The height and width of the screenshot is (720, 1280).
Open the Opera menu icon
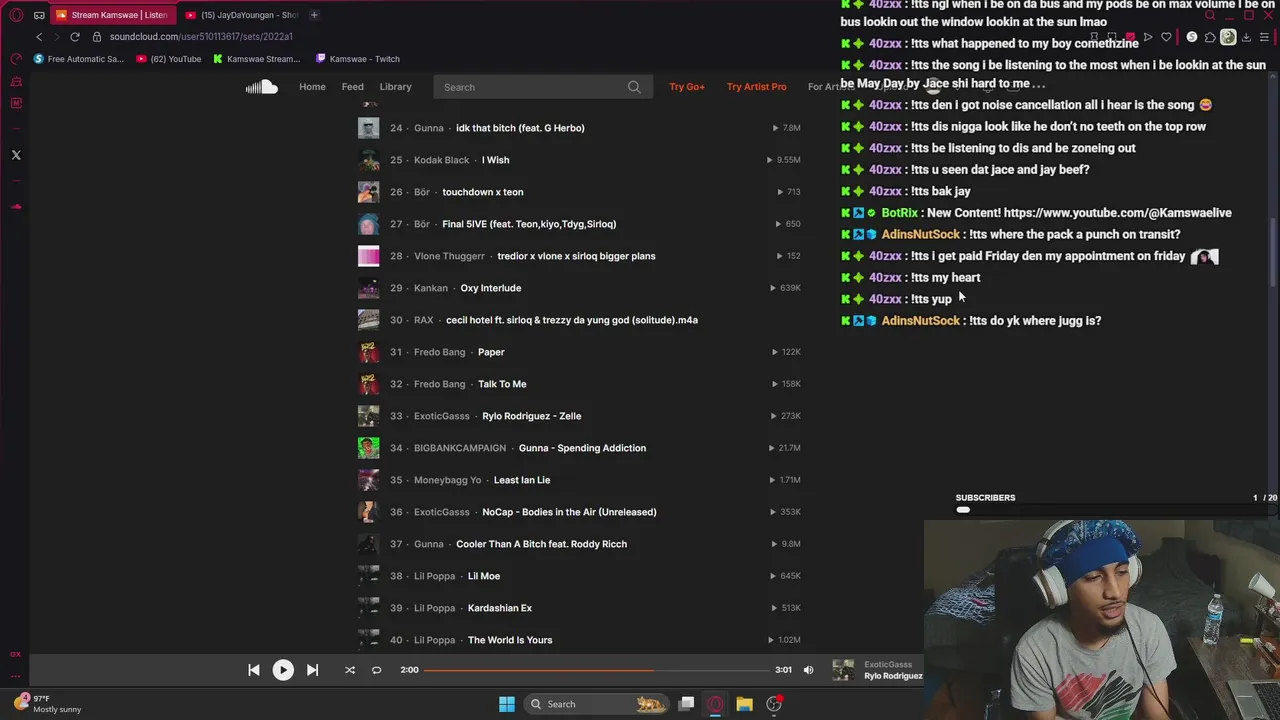pyautogui.click(x=16, y=15)
